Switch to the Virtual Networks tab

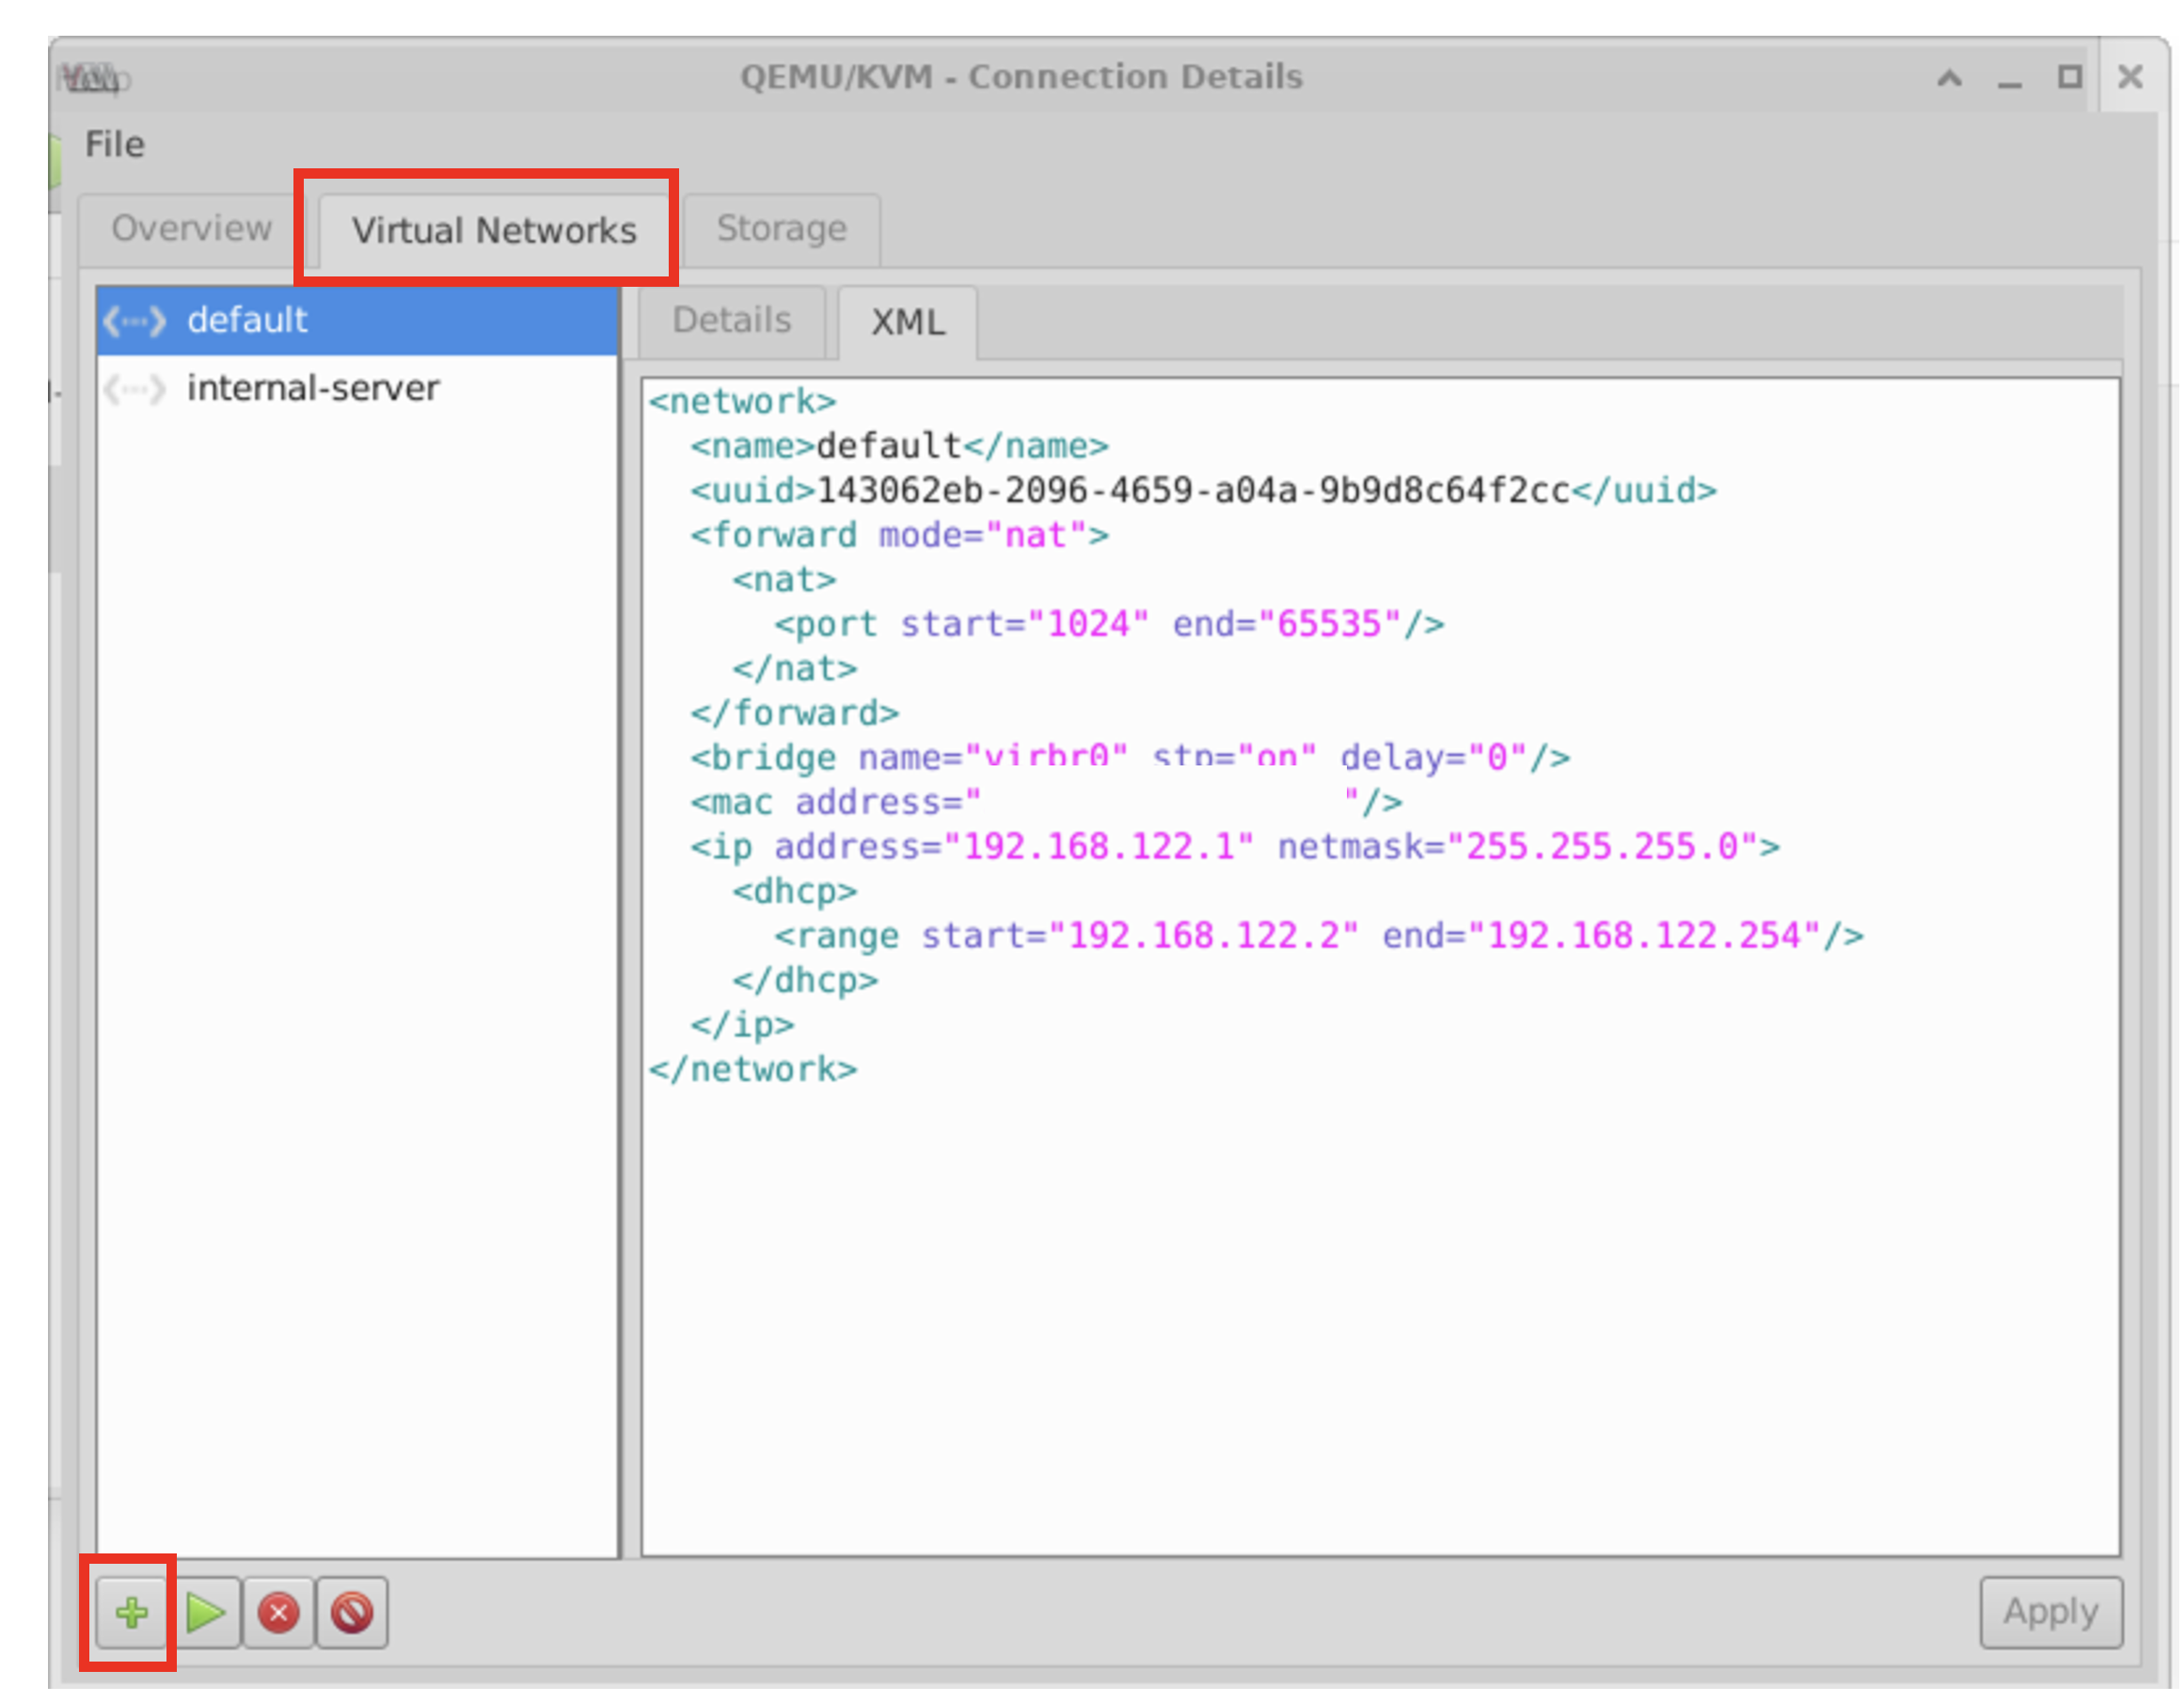pos(494,231)
